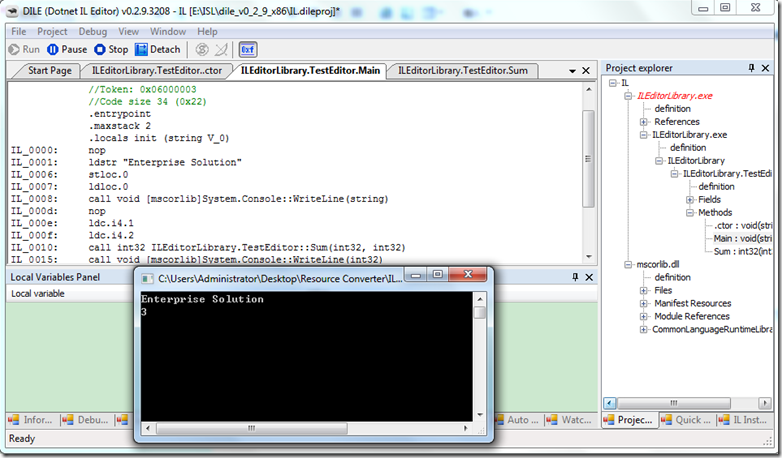Select definition under ILEditorLibrary.TestEdi class
782x458 pixels.
point(716,187)
